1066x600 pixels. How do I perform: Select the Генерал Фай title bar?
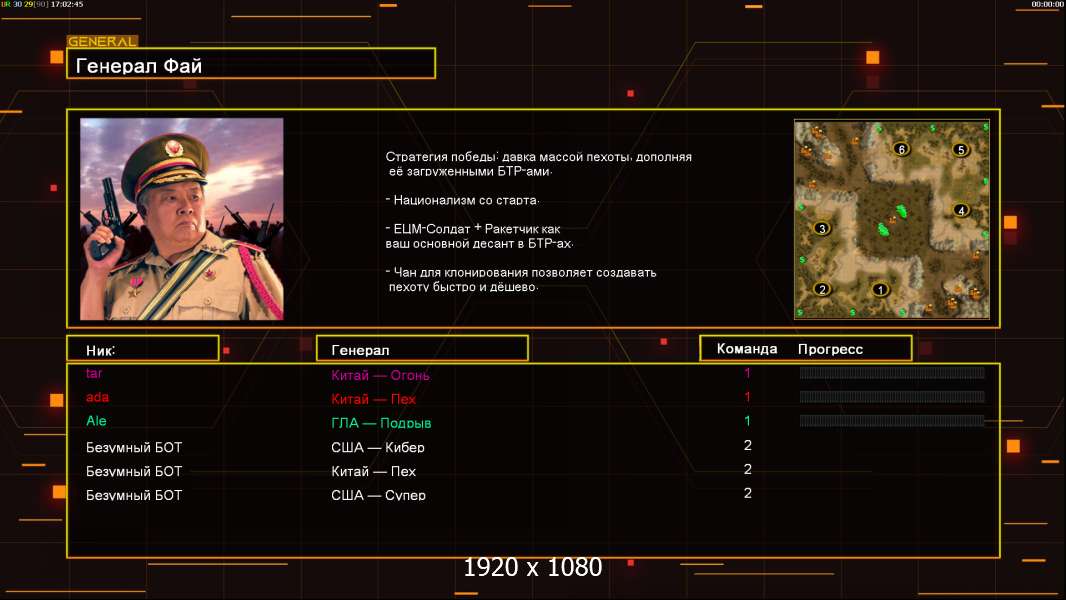[x=251, y=64]
